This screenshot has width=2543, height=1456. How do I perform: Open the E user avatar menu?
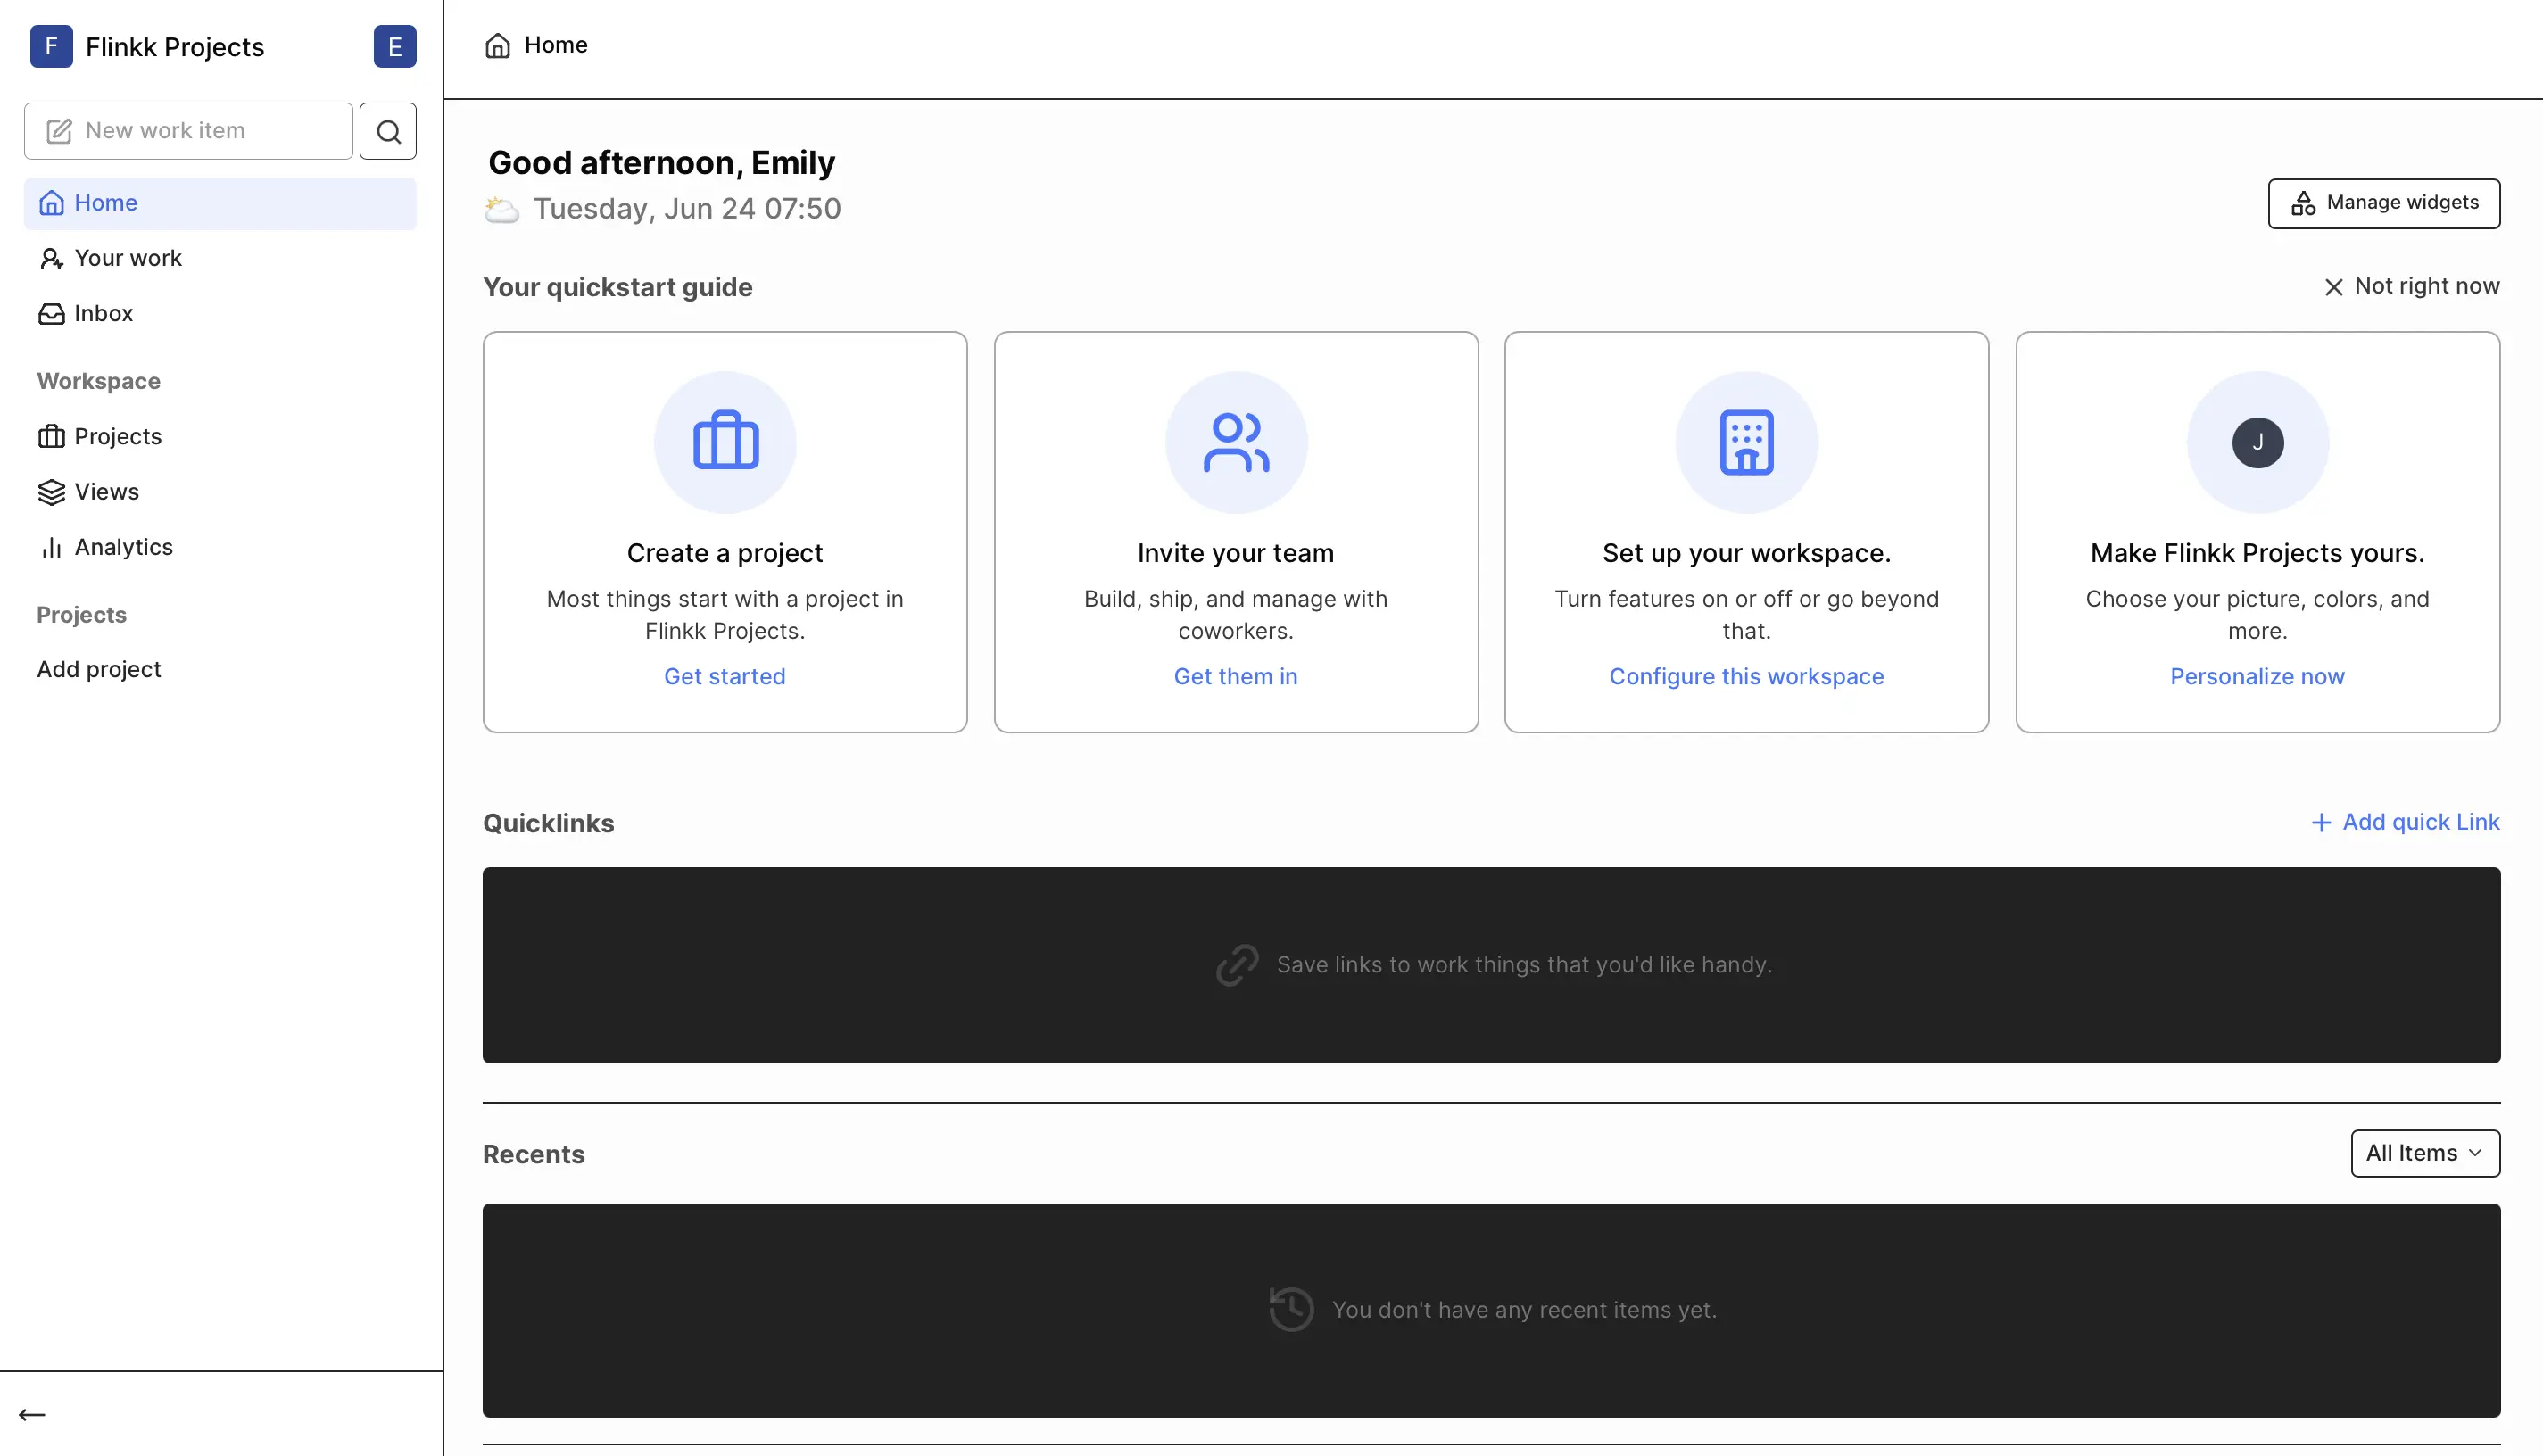(395, 47)
